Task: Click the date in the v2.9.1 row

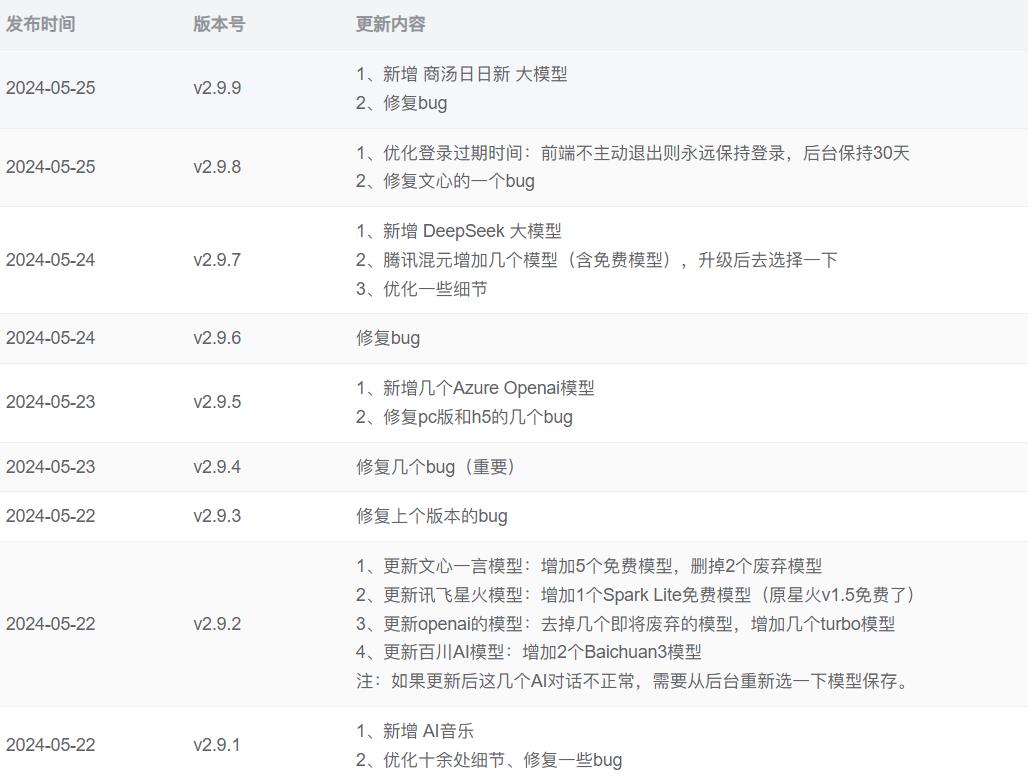Action: click(x=50, y=744)
